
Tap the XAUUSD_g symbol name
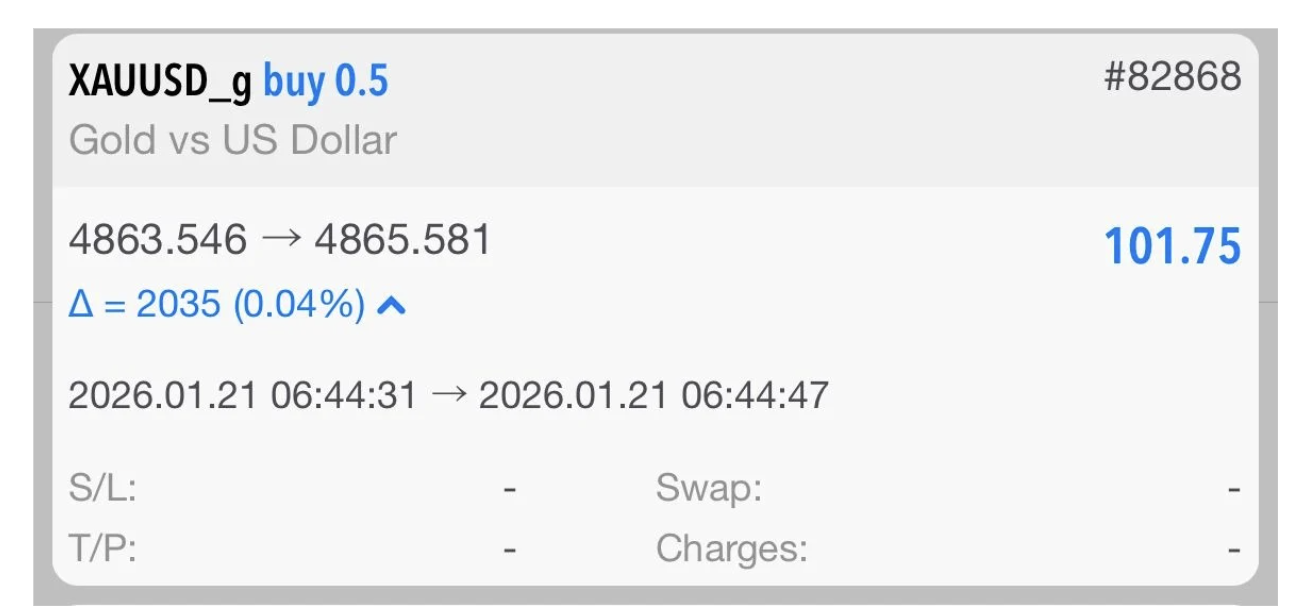coord(160,82)
